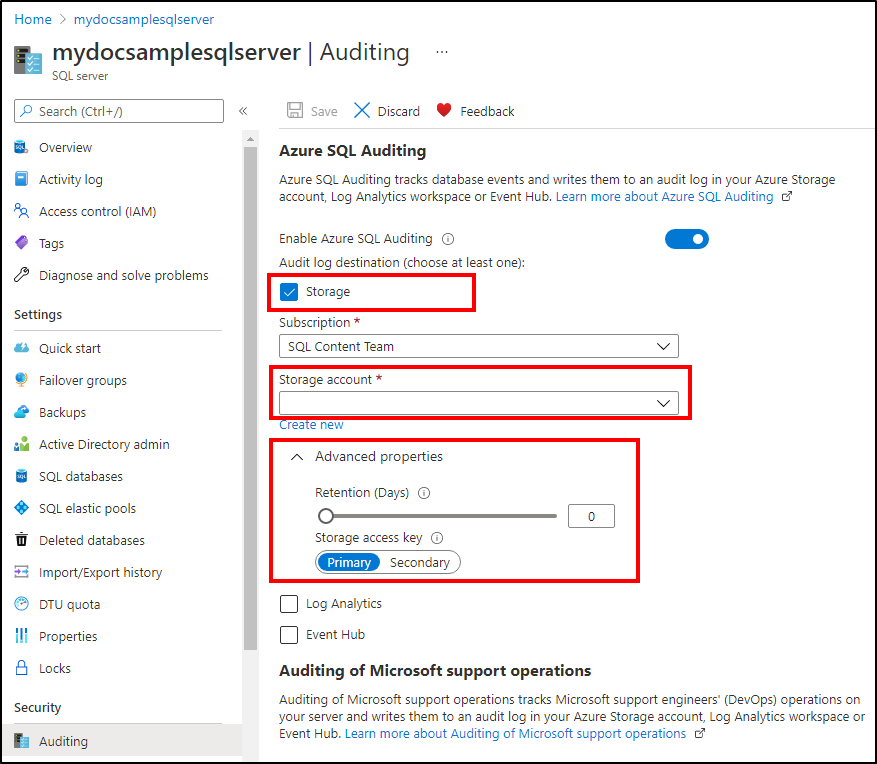Click the Overview sidebar icon

[21, 147]
